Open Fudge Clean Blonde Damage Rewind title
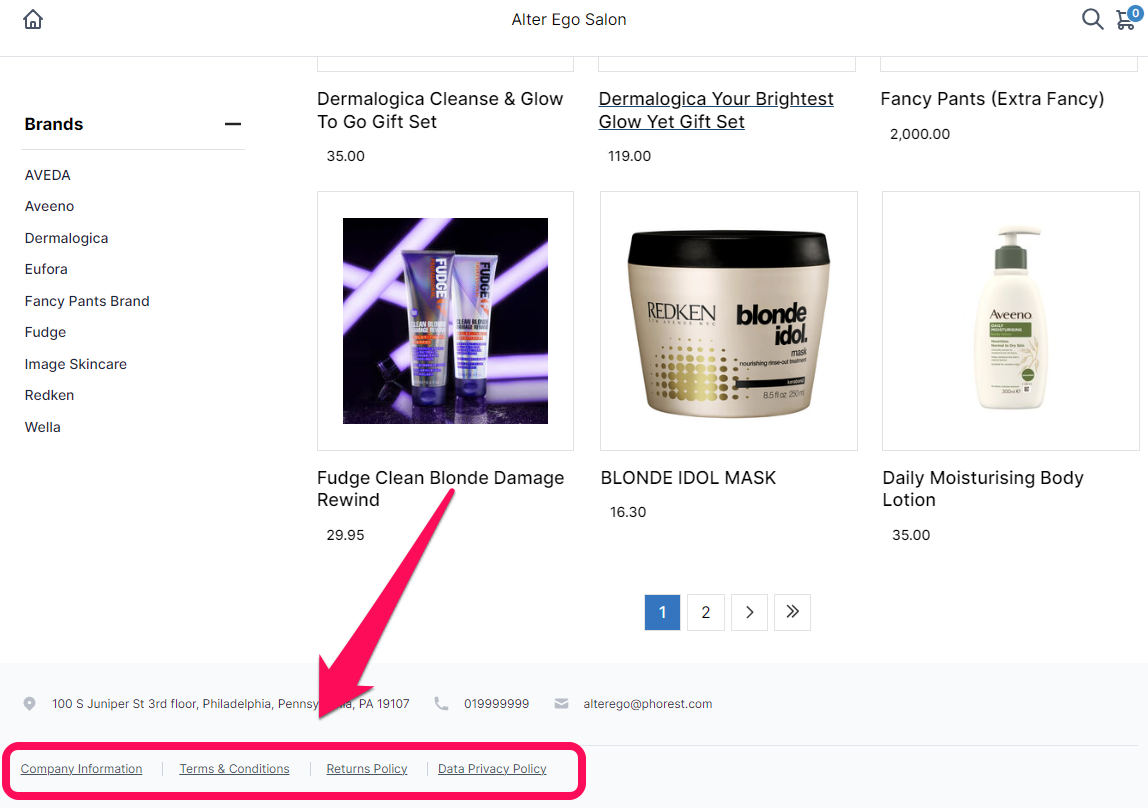Image resolution: width=1148 pixels, height=808 pixels. [440, 489]
